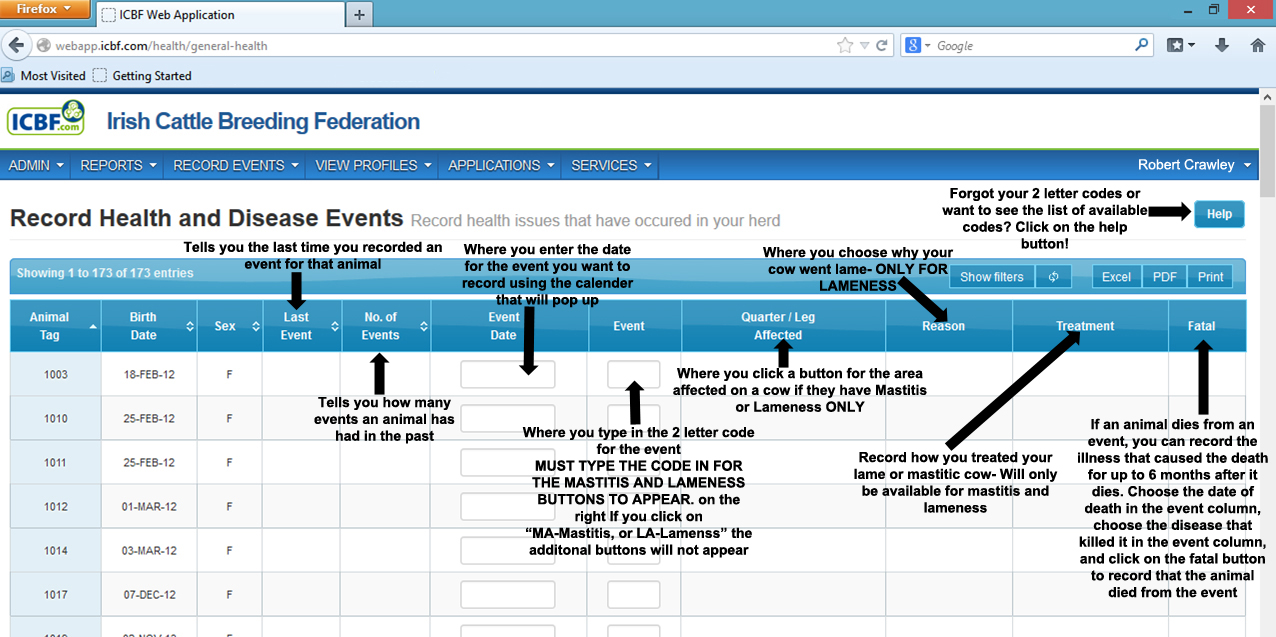Go to the Firefox home page

tap(1258, 46)
